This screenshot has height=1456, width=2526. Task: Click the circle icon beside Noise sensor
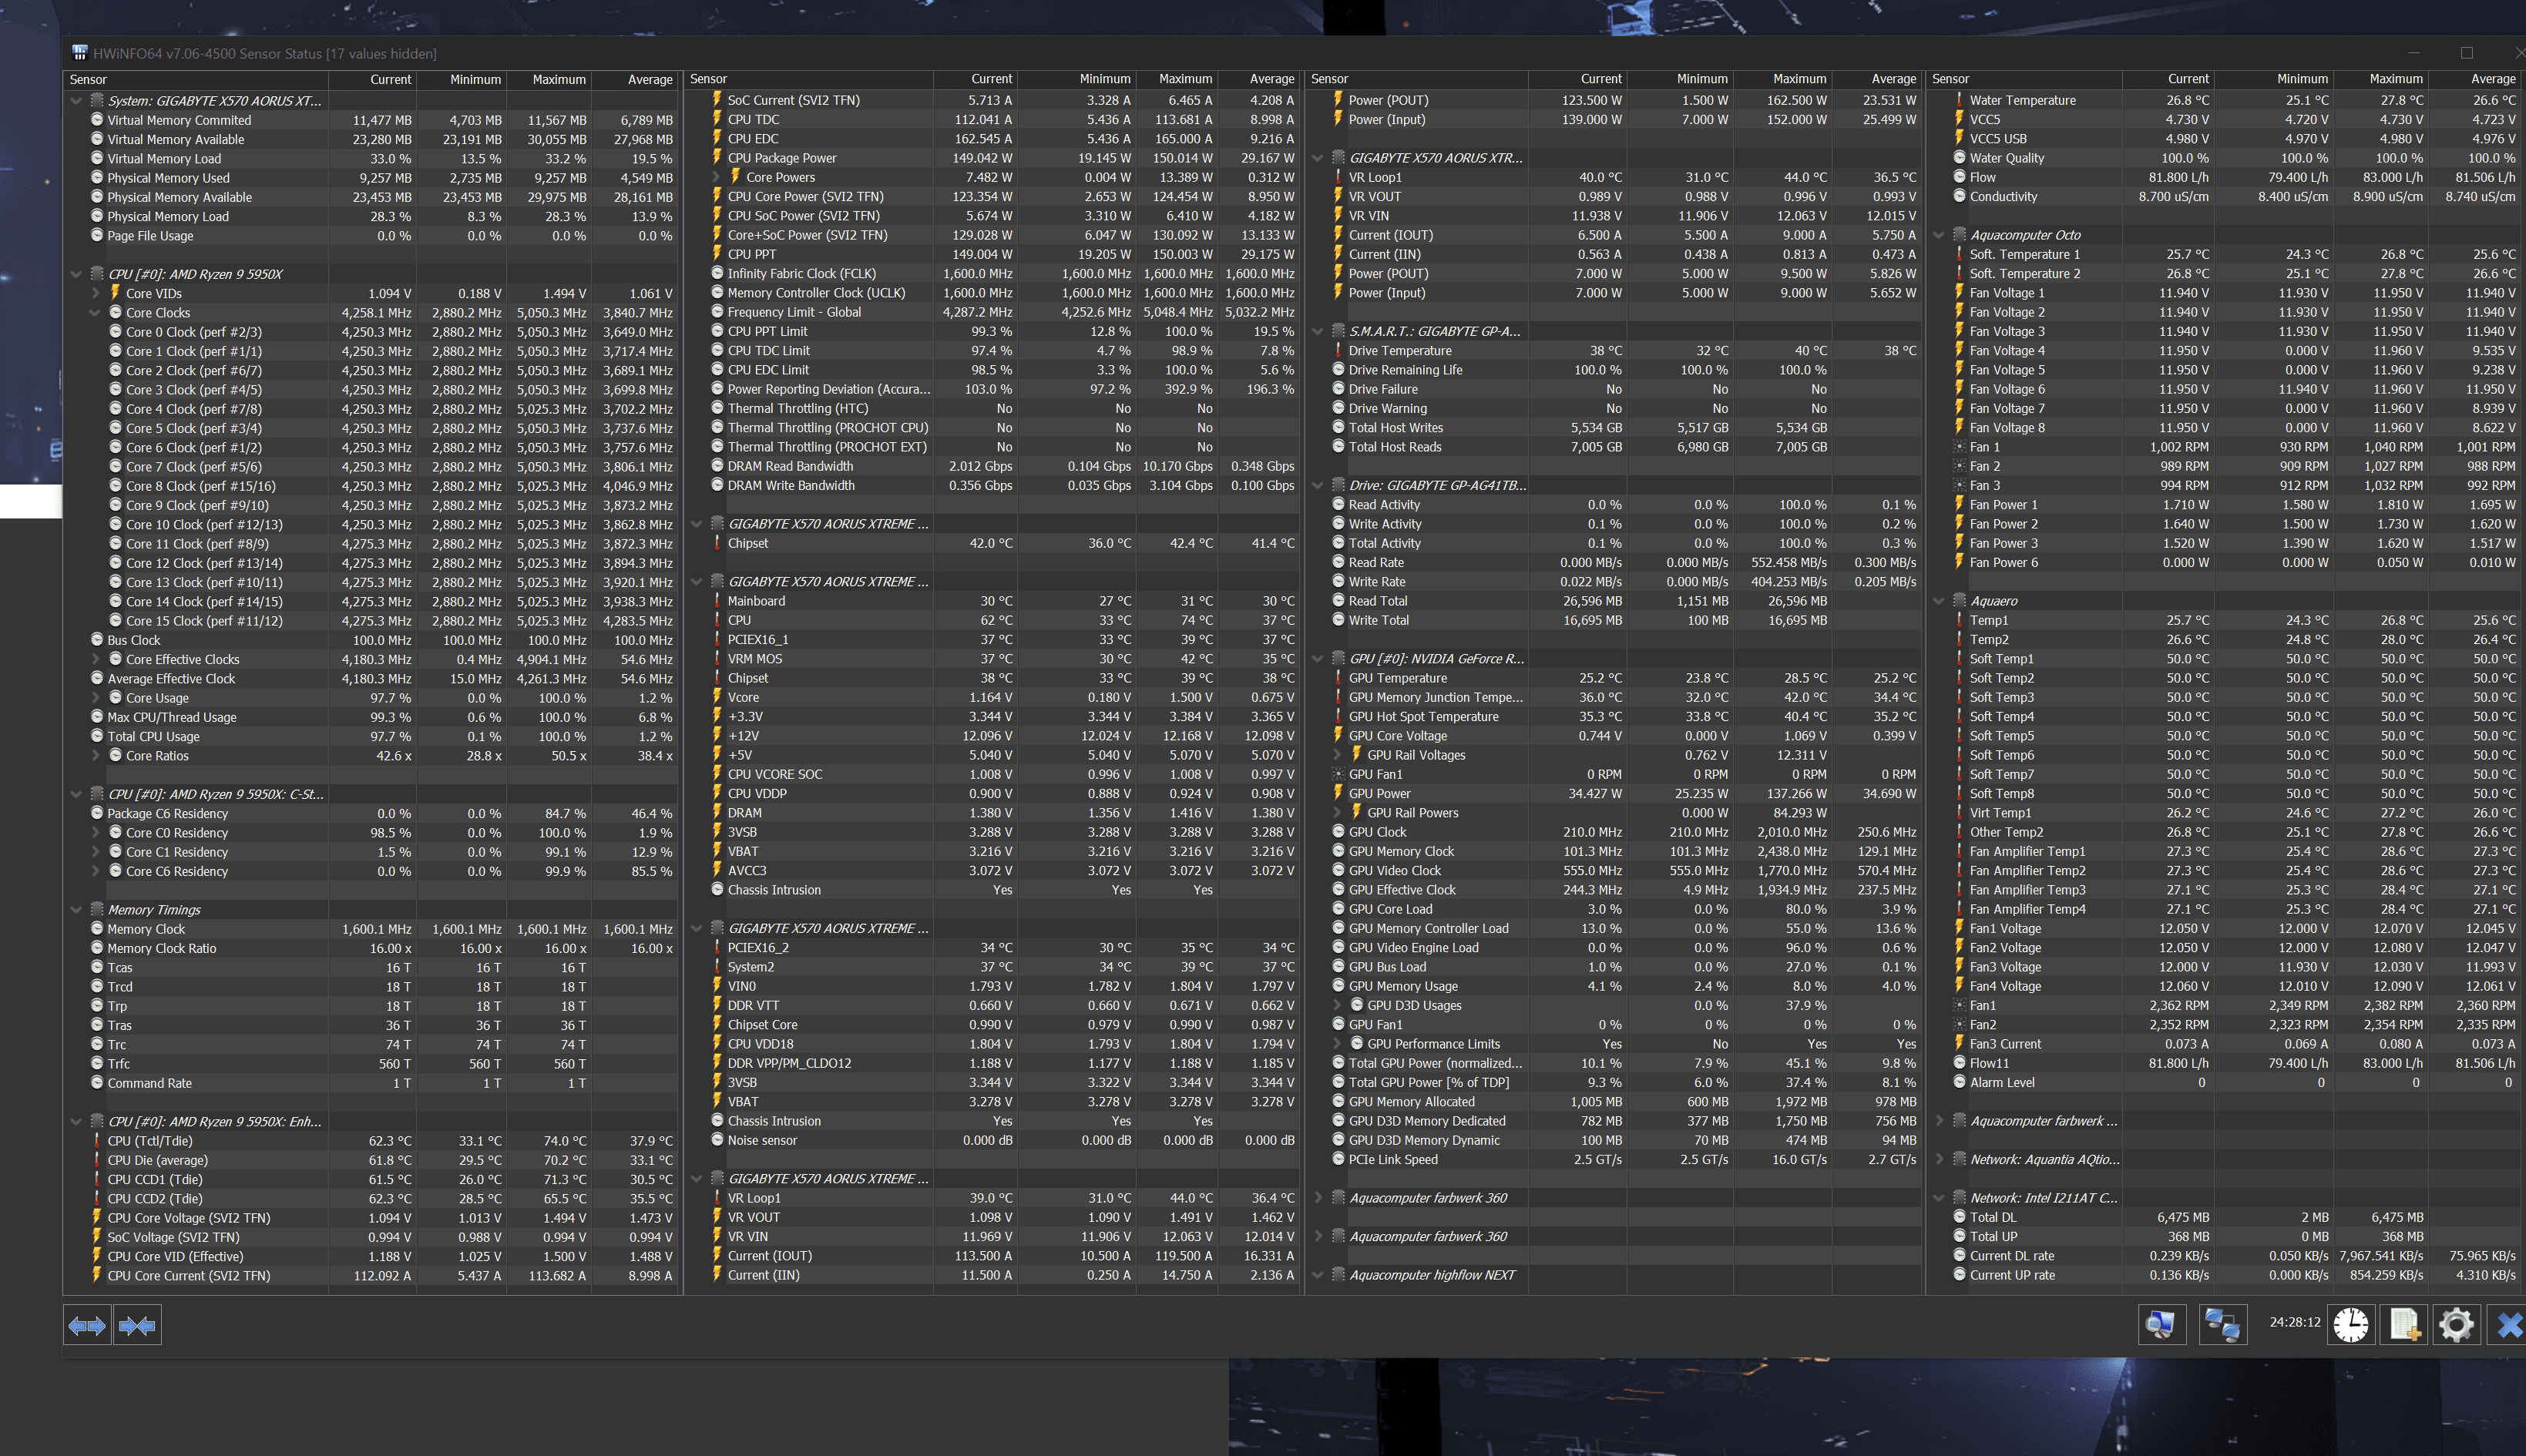point(717,1140)
